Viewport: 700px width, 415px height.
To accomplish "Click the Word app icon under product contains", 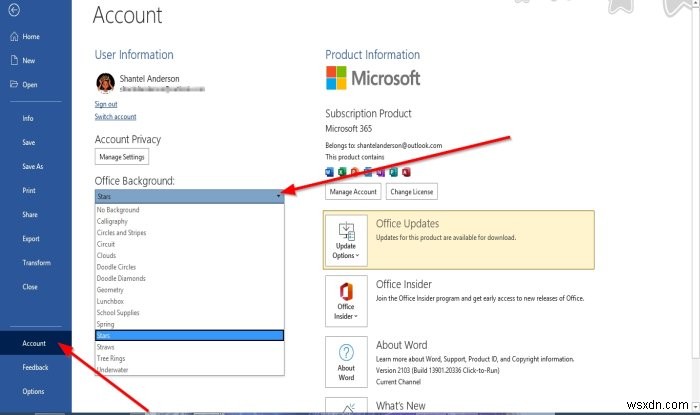I will point(330,172).
